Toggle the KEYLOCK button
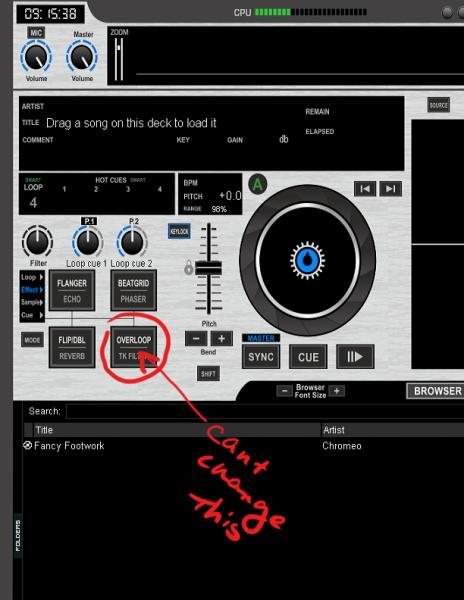 (x=179, y=232)
